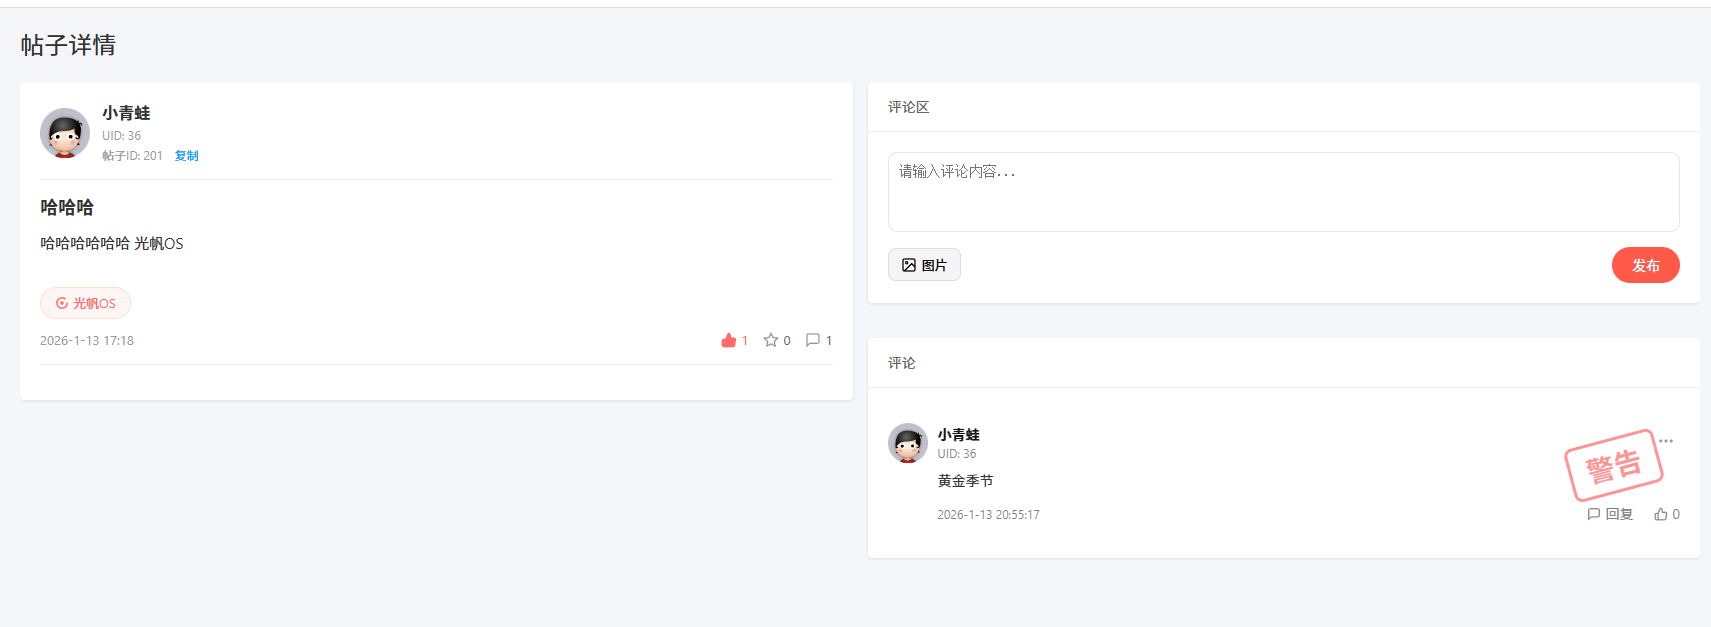This screenshot has height=627, width=1711.
Task: Click the 光帆OS topic tag
Action: tap(86, 303)
